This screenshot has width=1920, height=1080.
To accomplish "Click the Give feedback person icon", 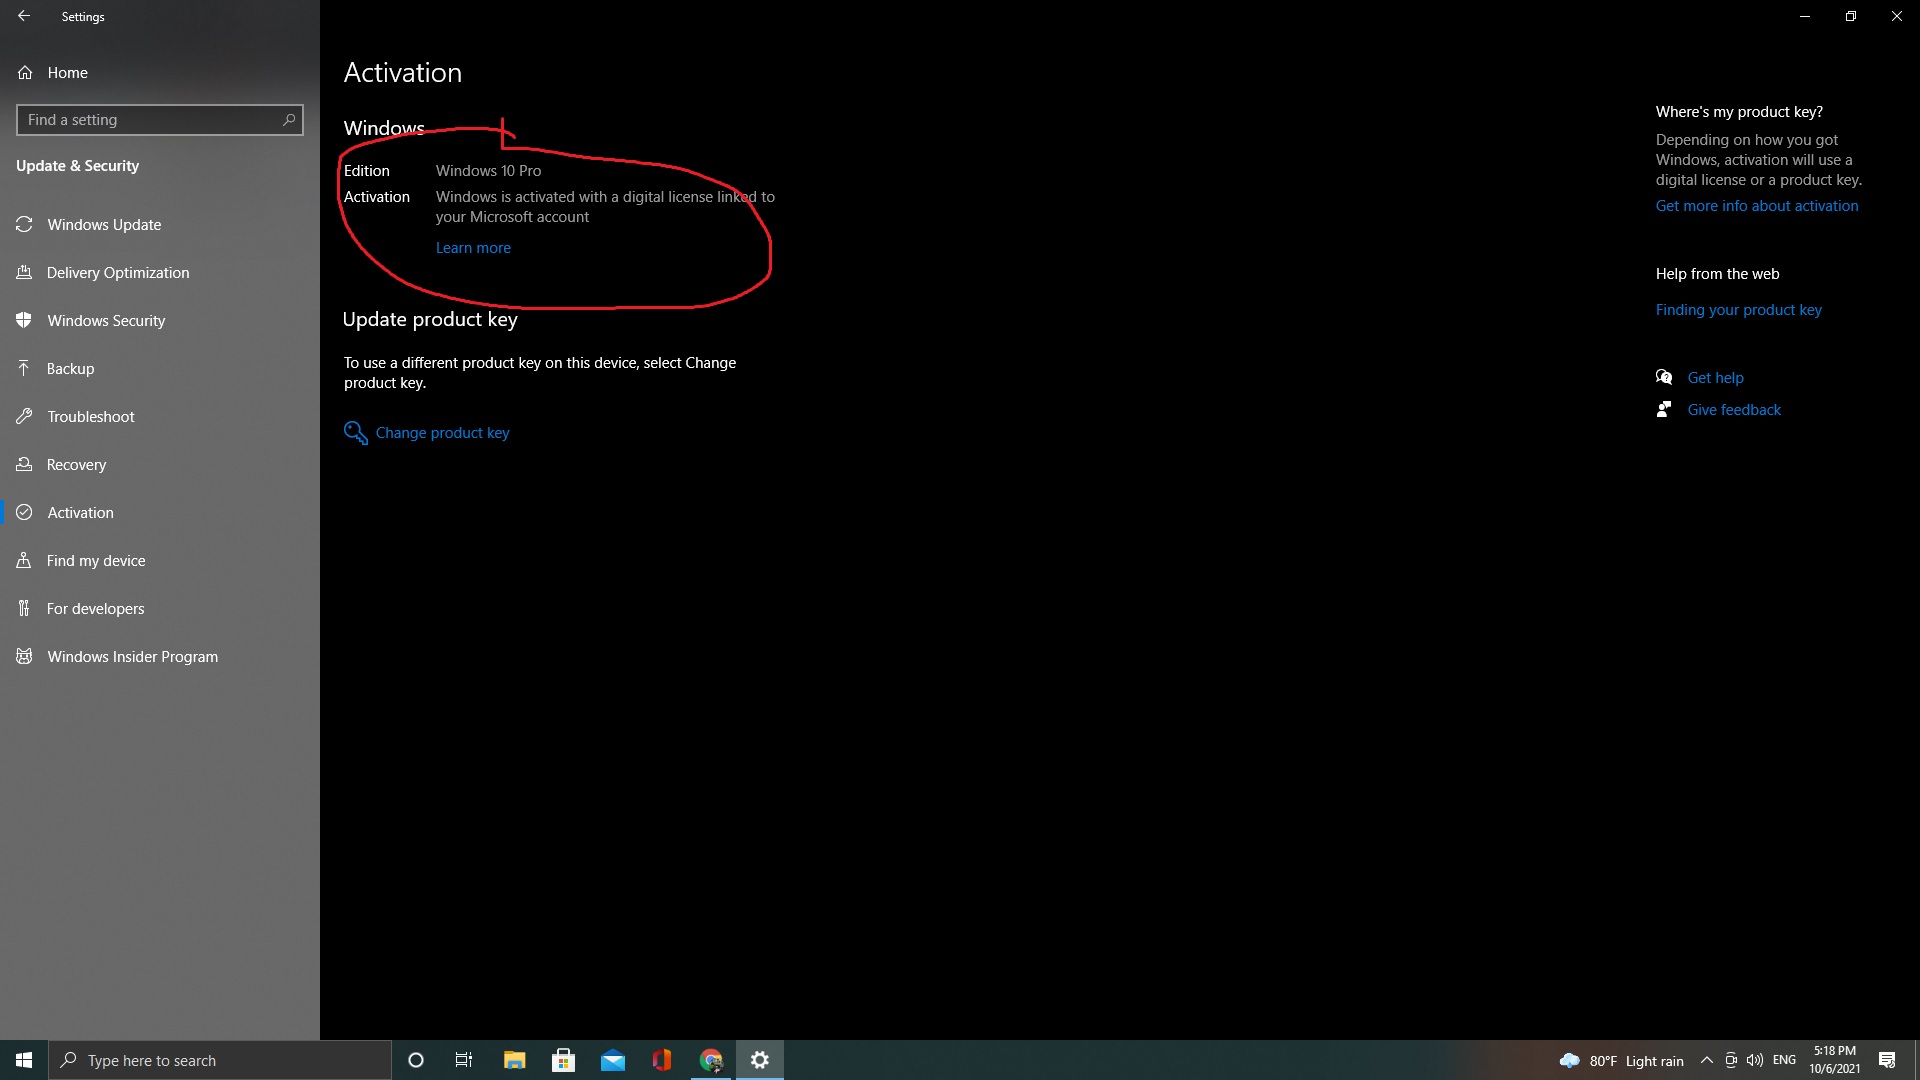I will (x=1664, y=409).
